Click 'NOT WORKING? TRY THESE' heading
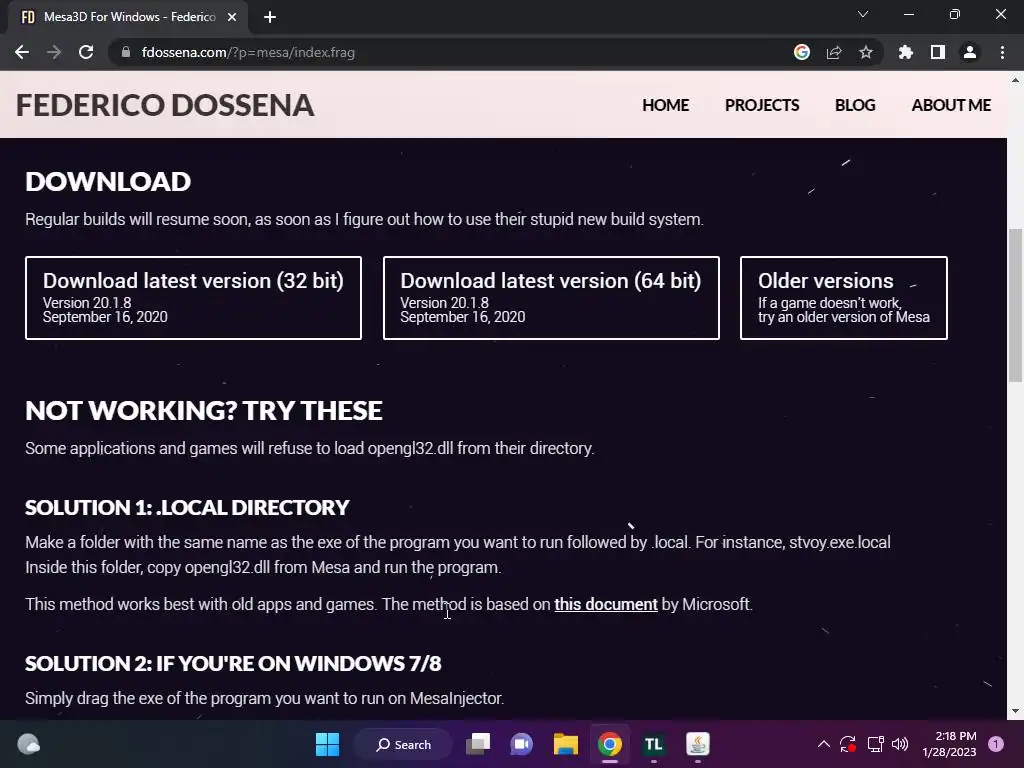The image size is (1024, 768). [x=204, y=411]
